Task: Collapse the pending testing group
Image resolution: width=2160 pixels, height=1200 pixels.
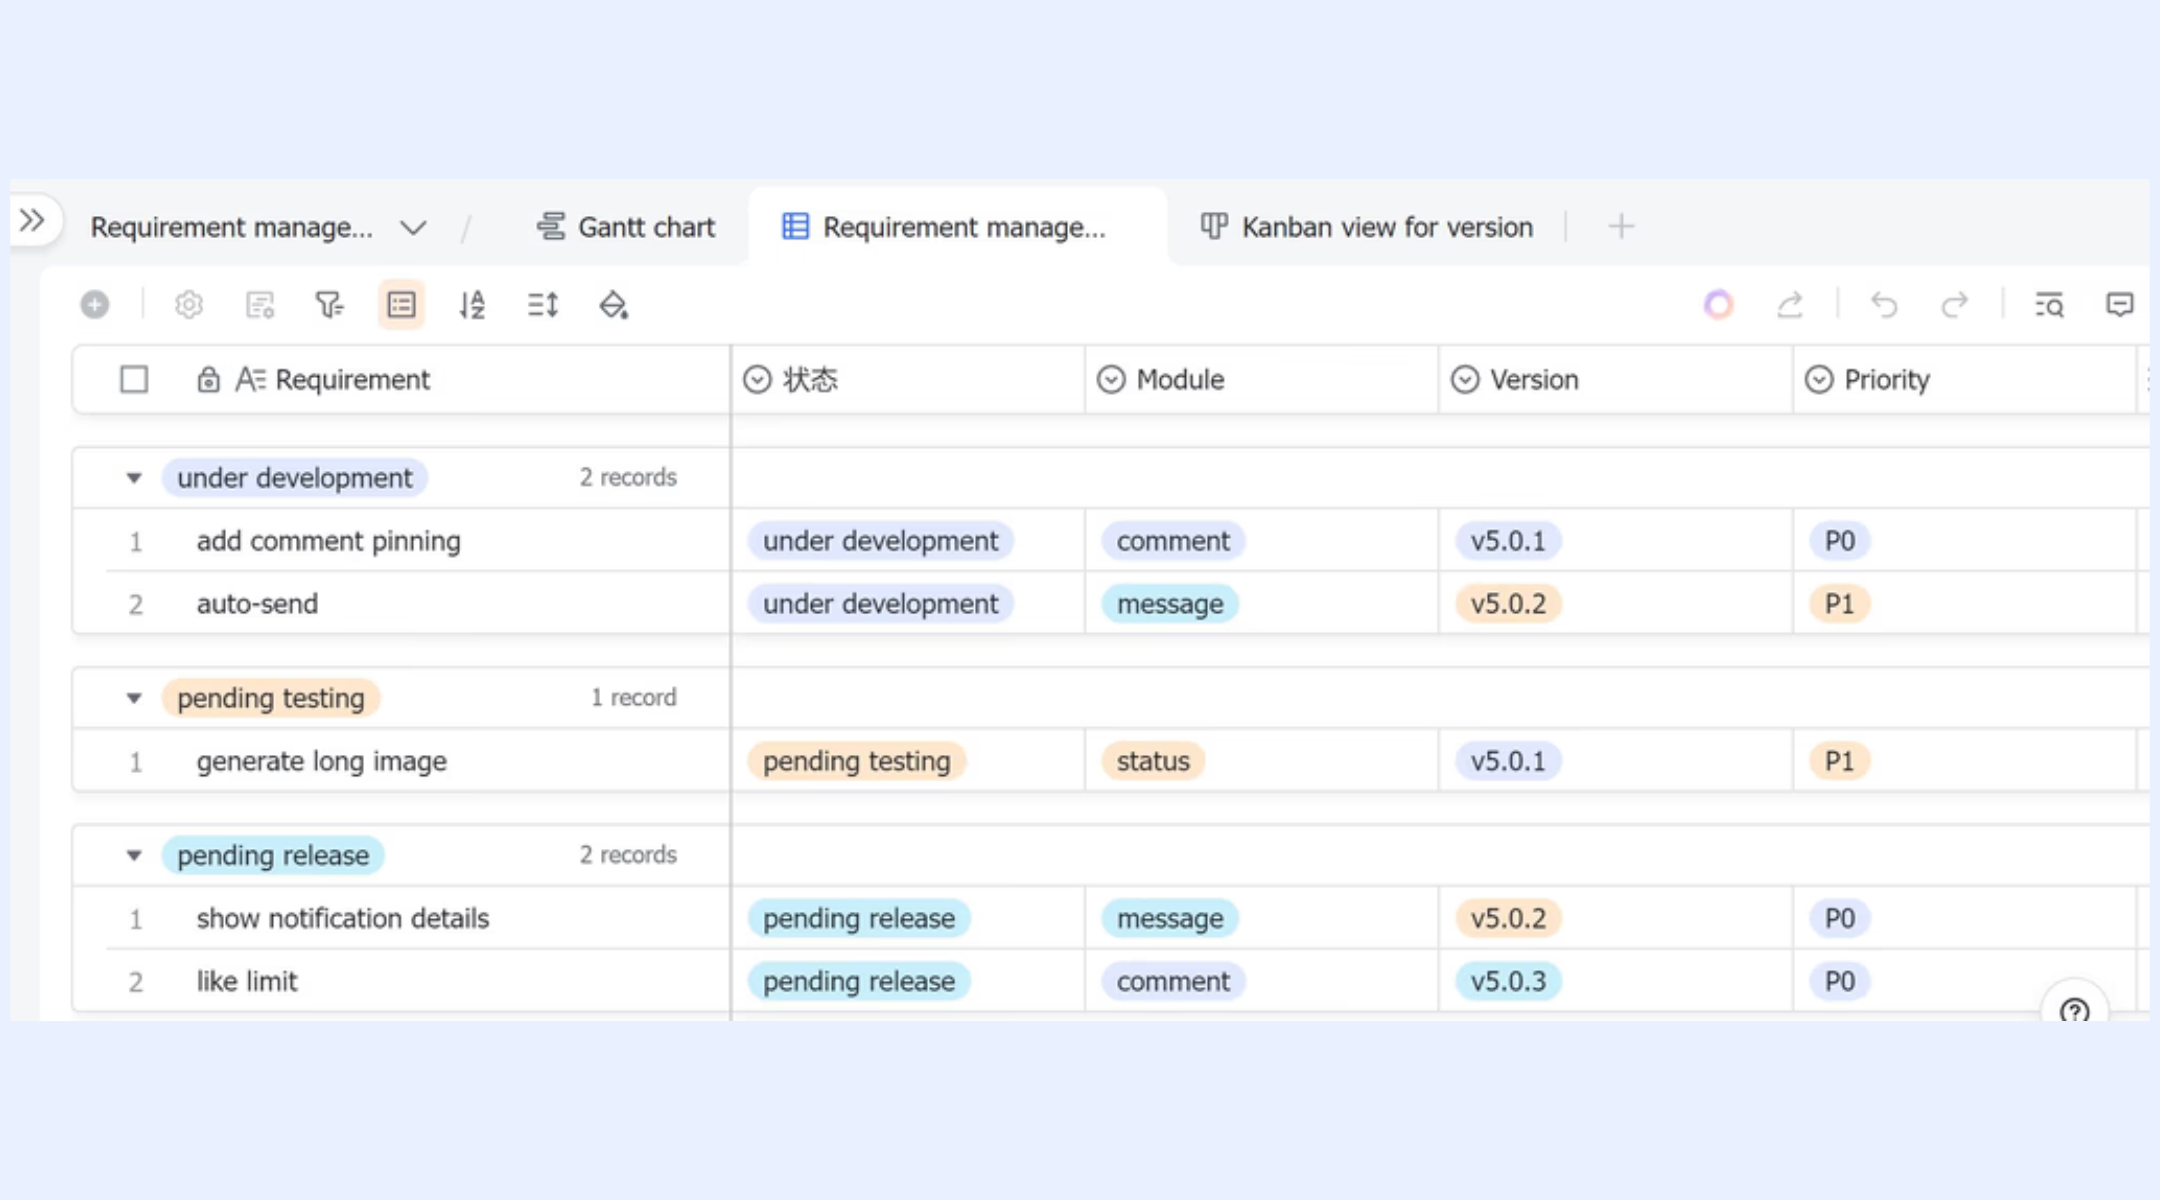Action: pyautogui.click(x=133, y=698)
